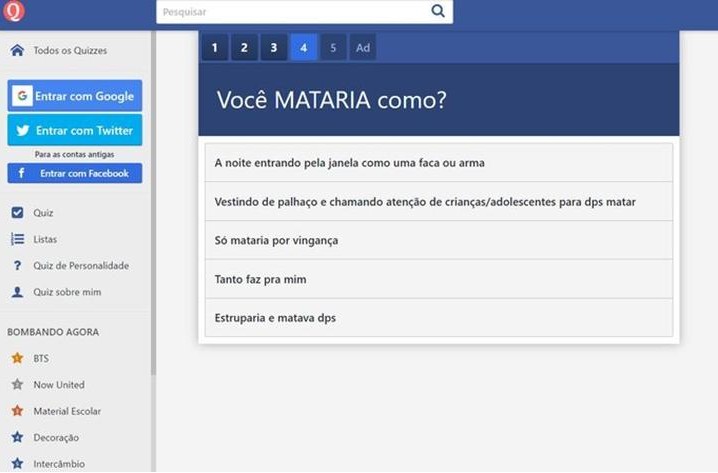The image size is (718, 473).
Task: Click the star icon next to Decoração
Action: tap(17, 437)
